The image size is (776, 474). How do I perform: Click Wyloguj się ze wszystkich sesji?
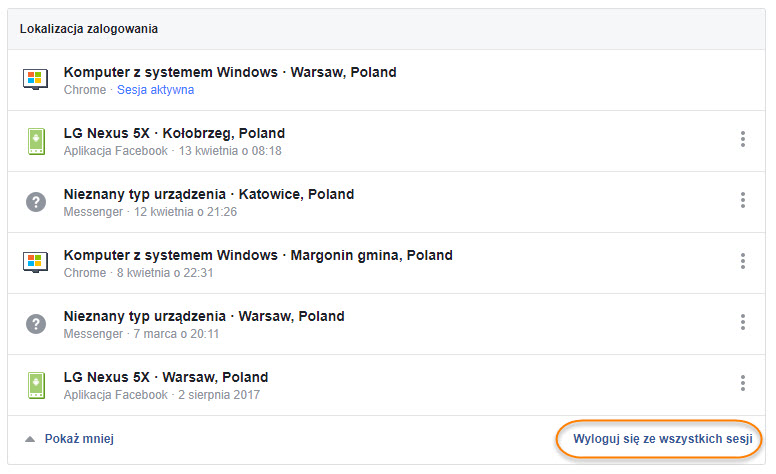coord(663,439)
